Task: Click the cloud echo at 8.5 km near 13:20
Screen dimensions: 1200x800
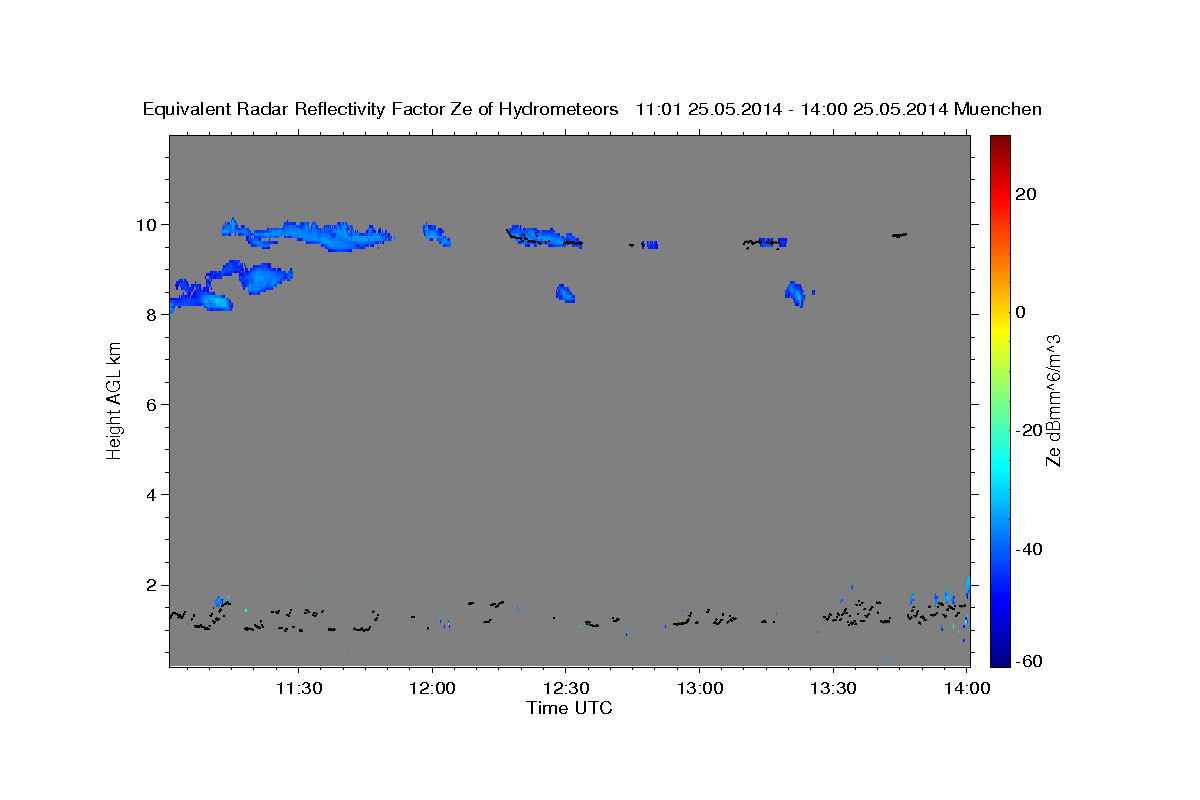Action: 796,294
